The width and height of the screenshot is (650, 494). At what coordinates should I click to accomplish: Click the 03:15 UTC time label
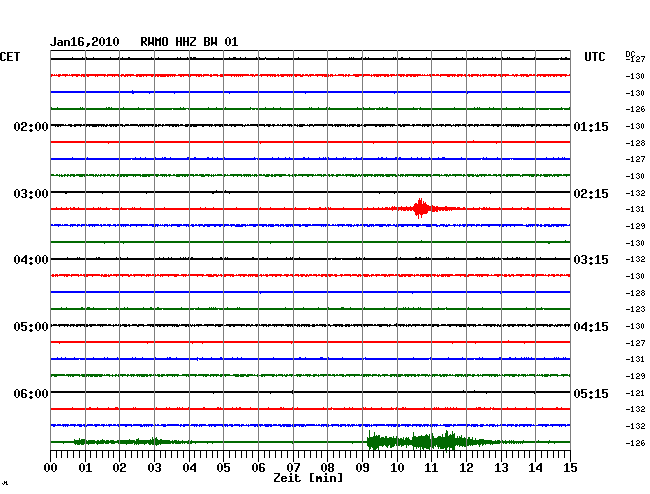591,260
